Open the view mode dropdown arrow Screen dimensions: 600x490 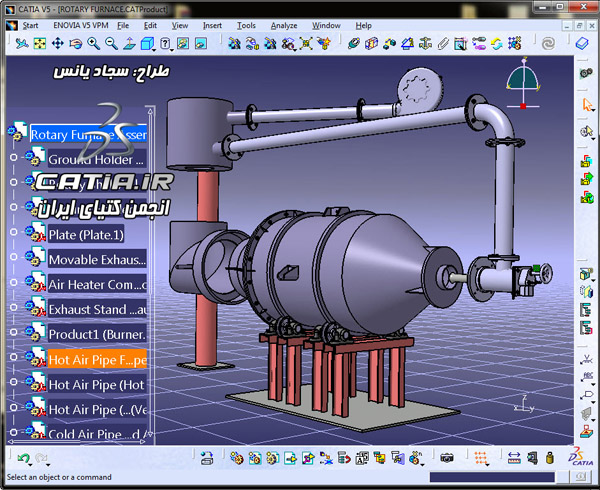point(172,50)
